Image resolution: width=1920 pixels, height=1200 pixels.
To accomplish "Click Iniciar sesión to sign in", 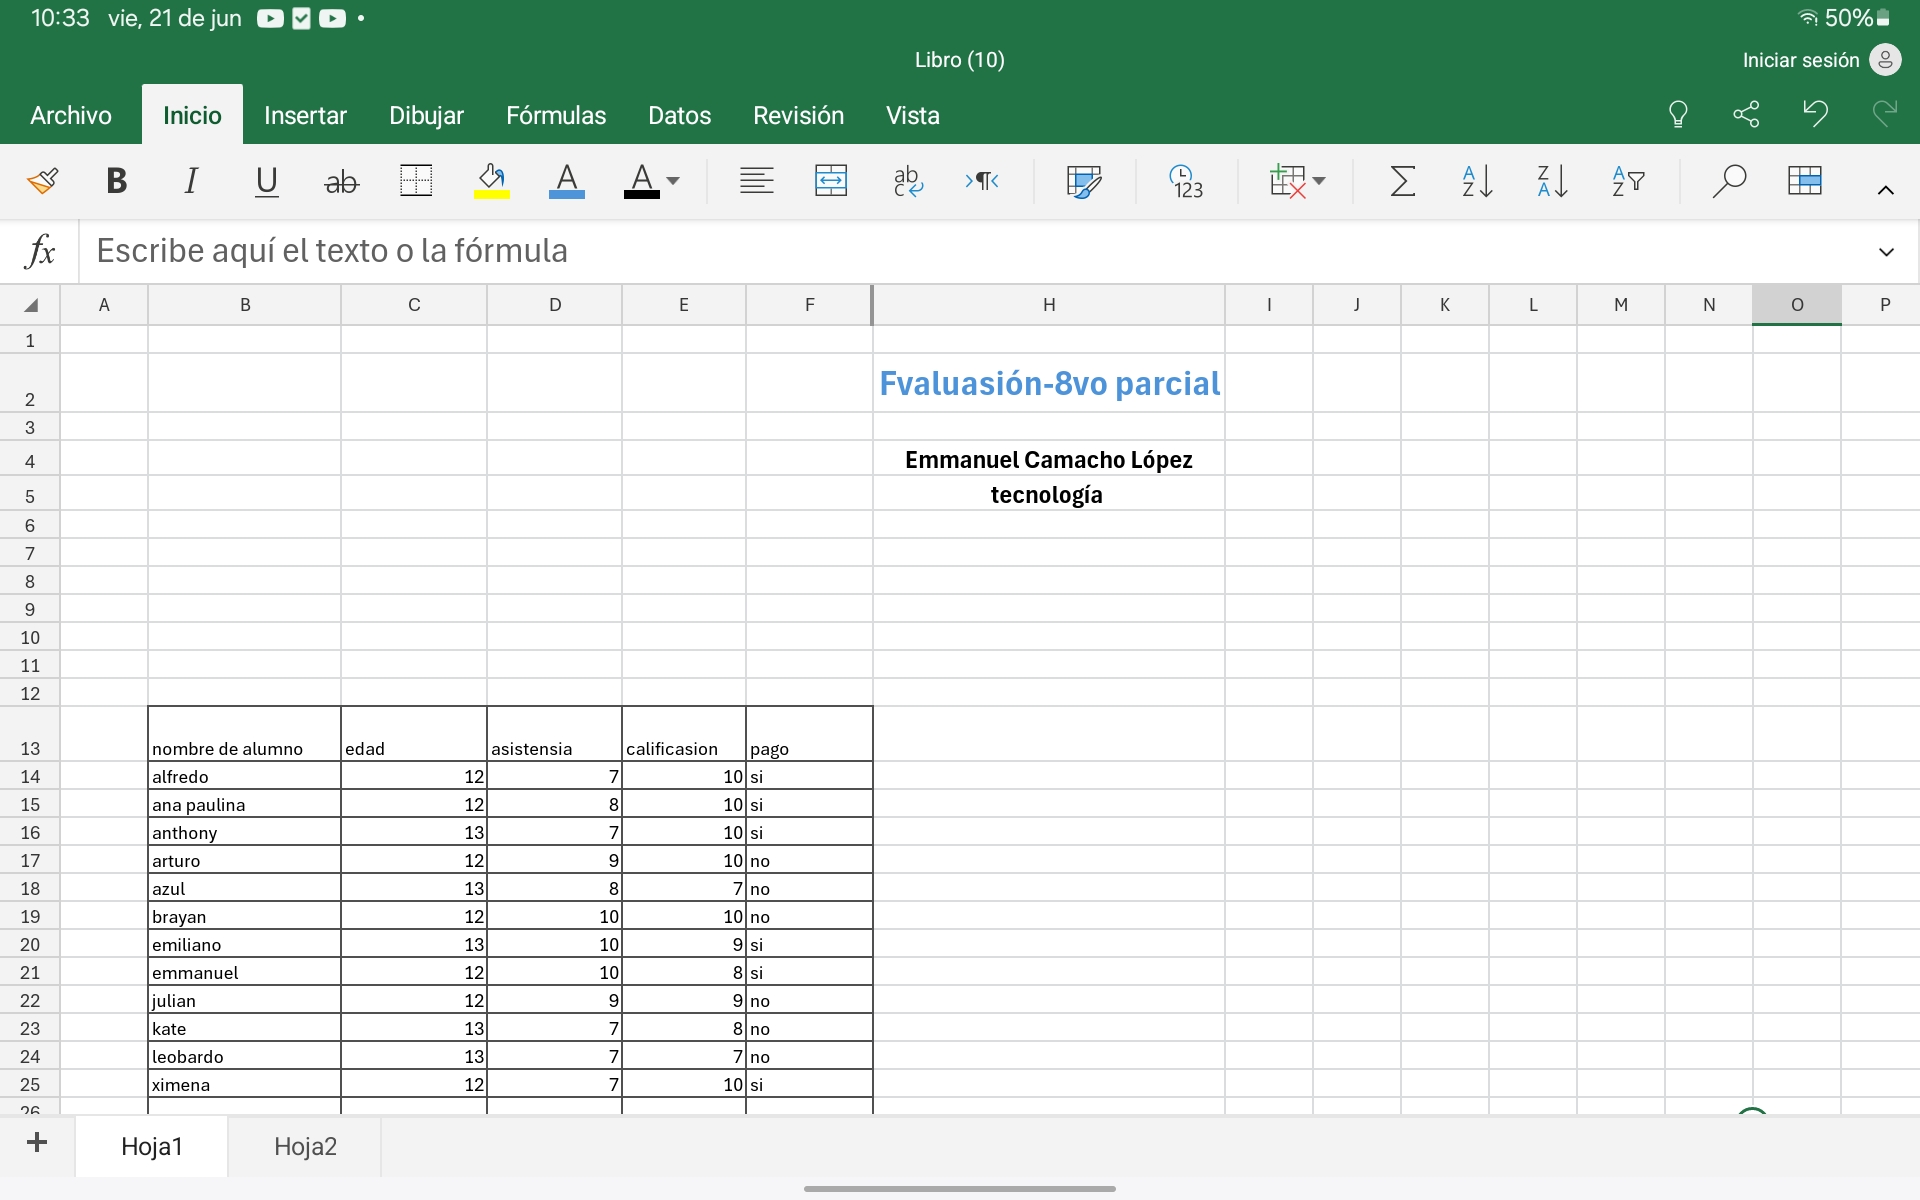I will 1800,60.
